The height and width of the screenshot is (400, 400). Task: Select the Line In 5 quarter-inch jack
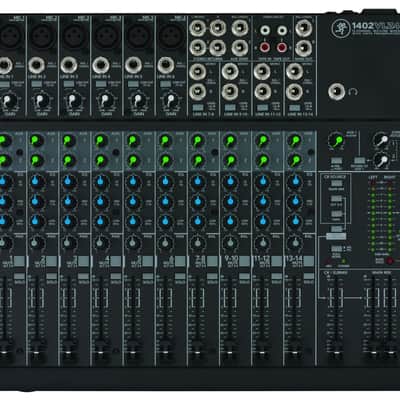point(133,65)
